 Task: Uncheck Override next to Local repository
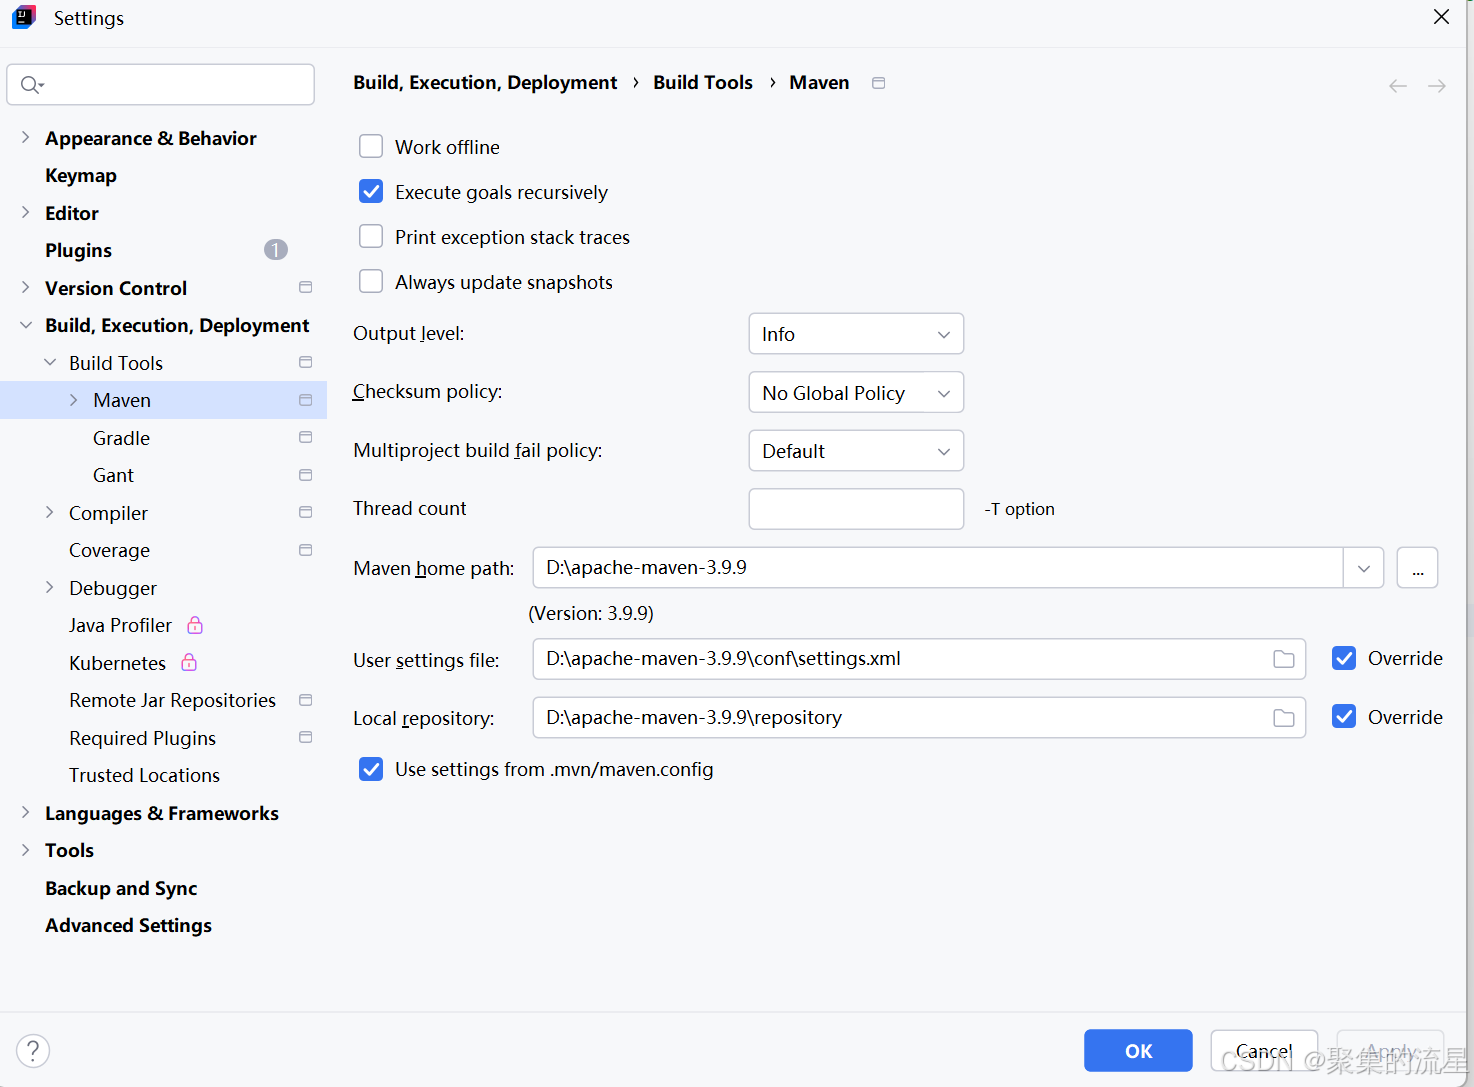pos(1343,716)
